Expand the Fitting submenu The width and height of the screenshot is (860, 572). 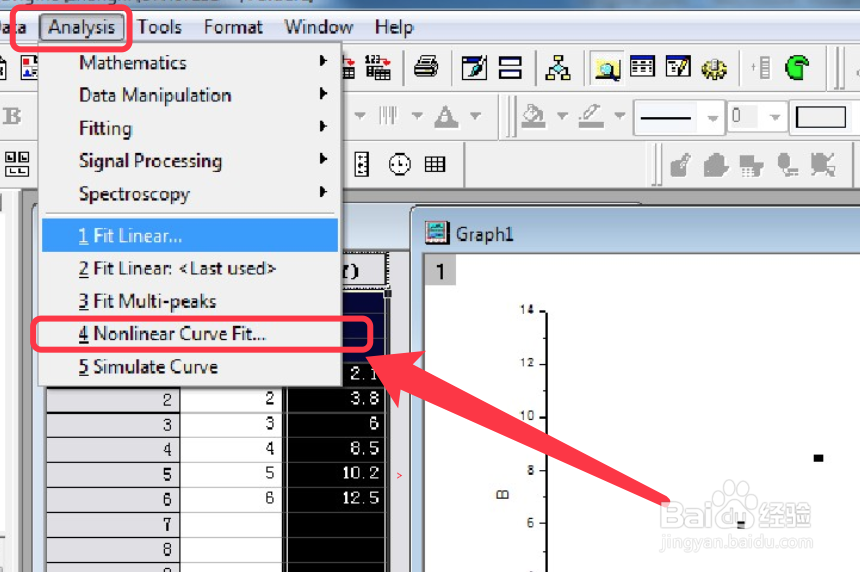190,128
